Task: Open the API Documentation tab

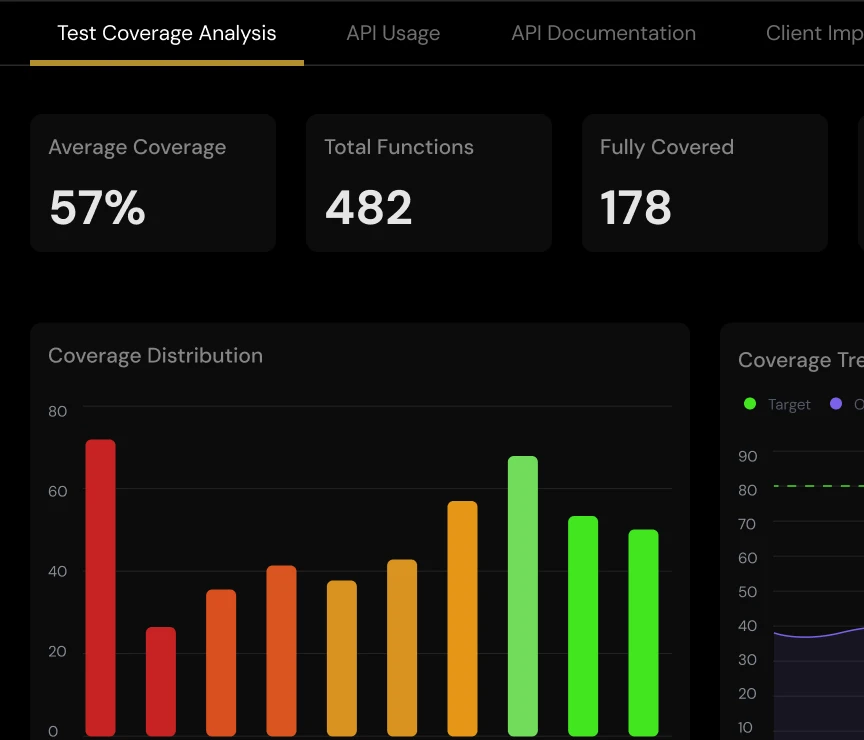Action: point(603,33)
